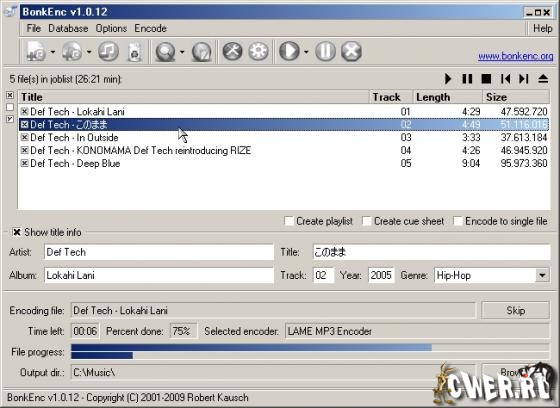Click the add audio files toolbar icon
560x408 pixels.
[36, 52]
